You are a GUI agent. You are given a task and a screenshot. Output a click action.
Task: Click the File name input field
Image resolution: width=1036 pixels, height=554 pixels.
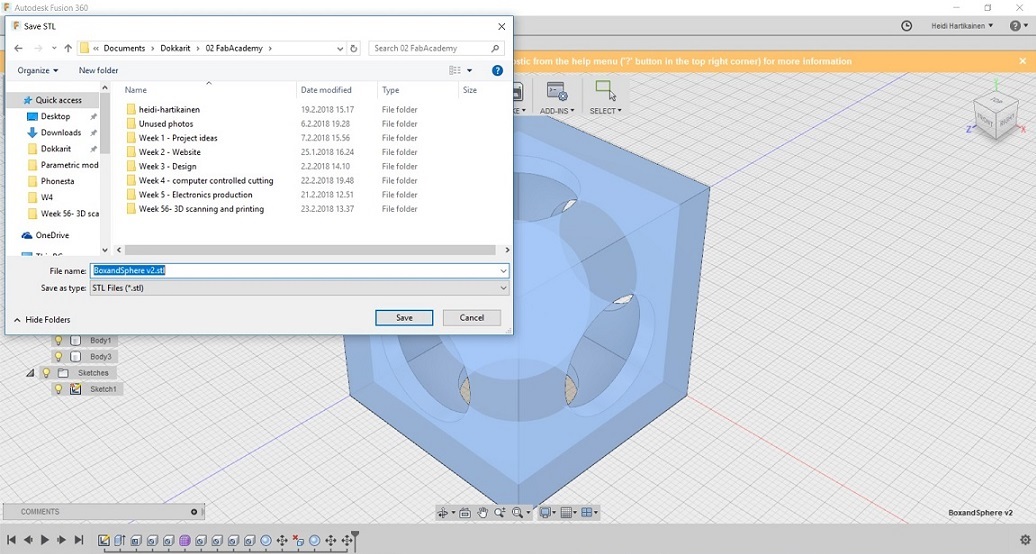tap(299, 270)
